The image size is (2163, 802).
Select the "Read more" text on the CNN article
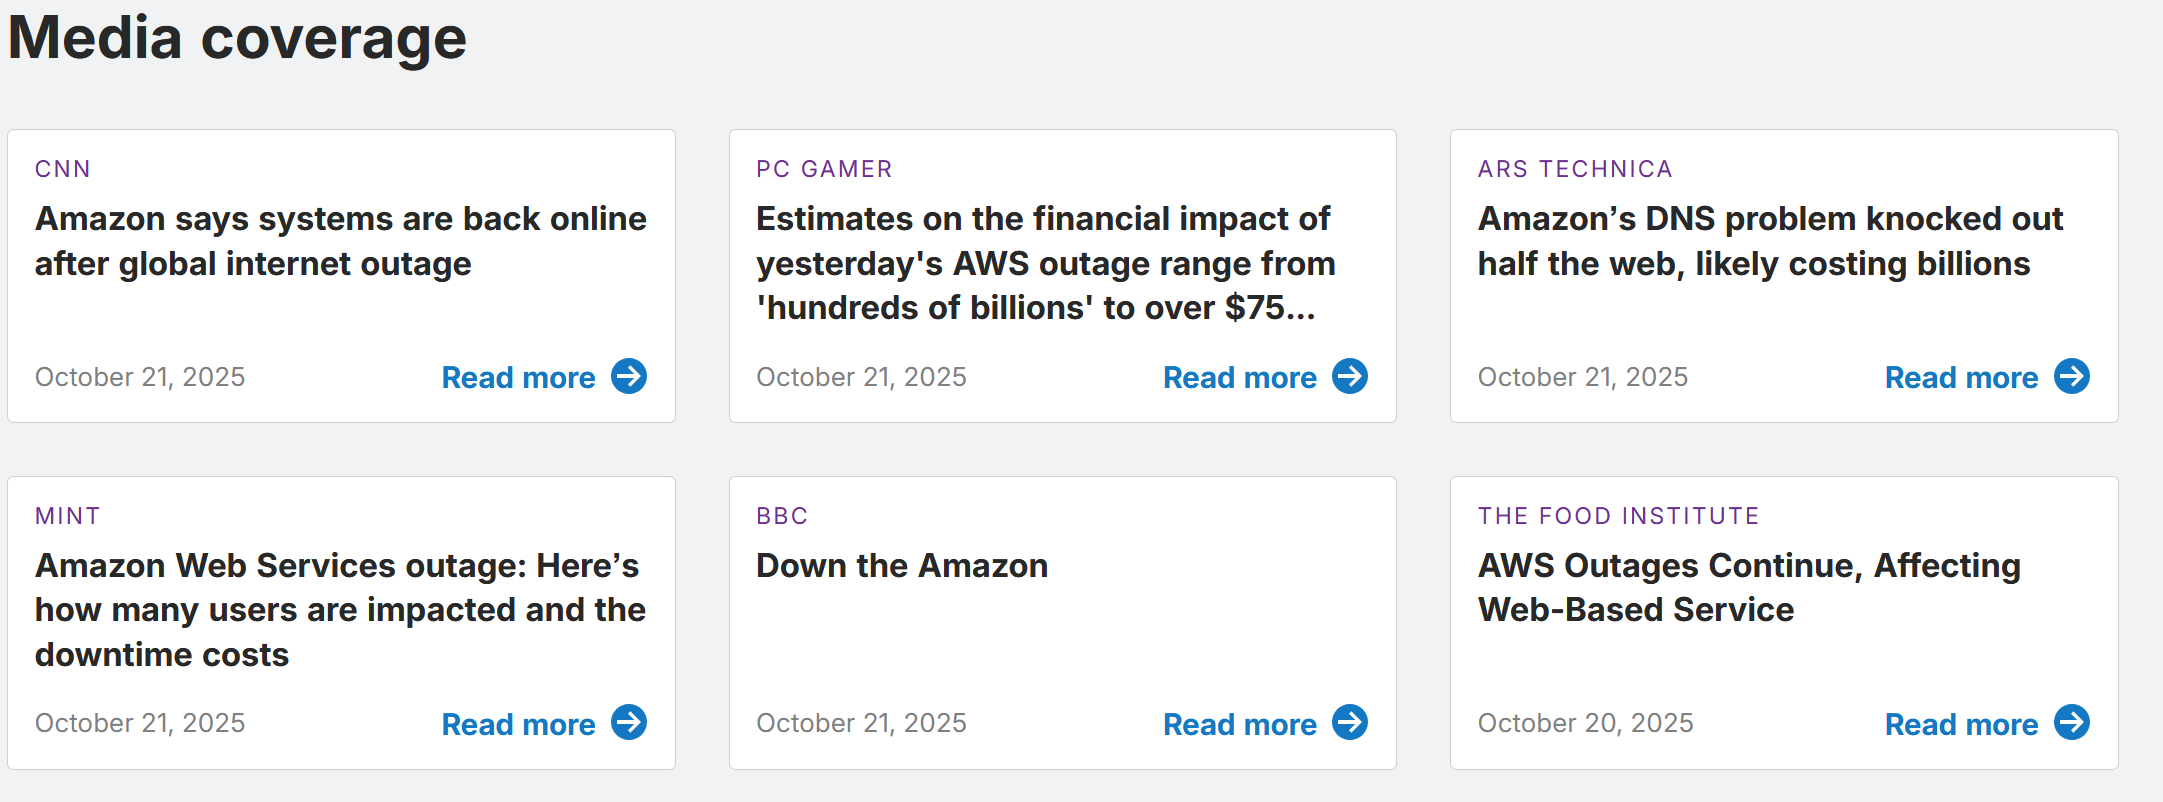point(518,378)
